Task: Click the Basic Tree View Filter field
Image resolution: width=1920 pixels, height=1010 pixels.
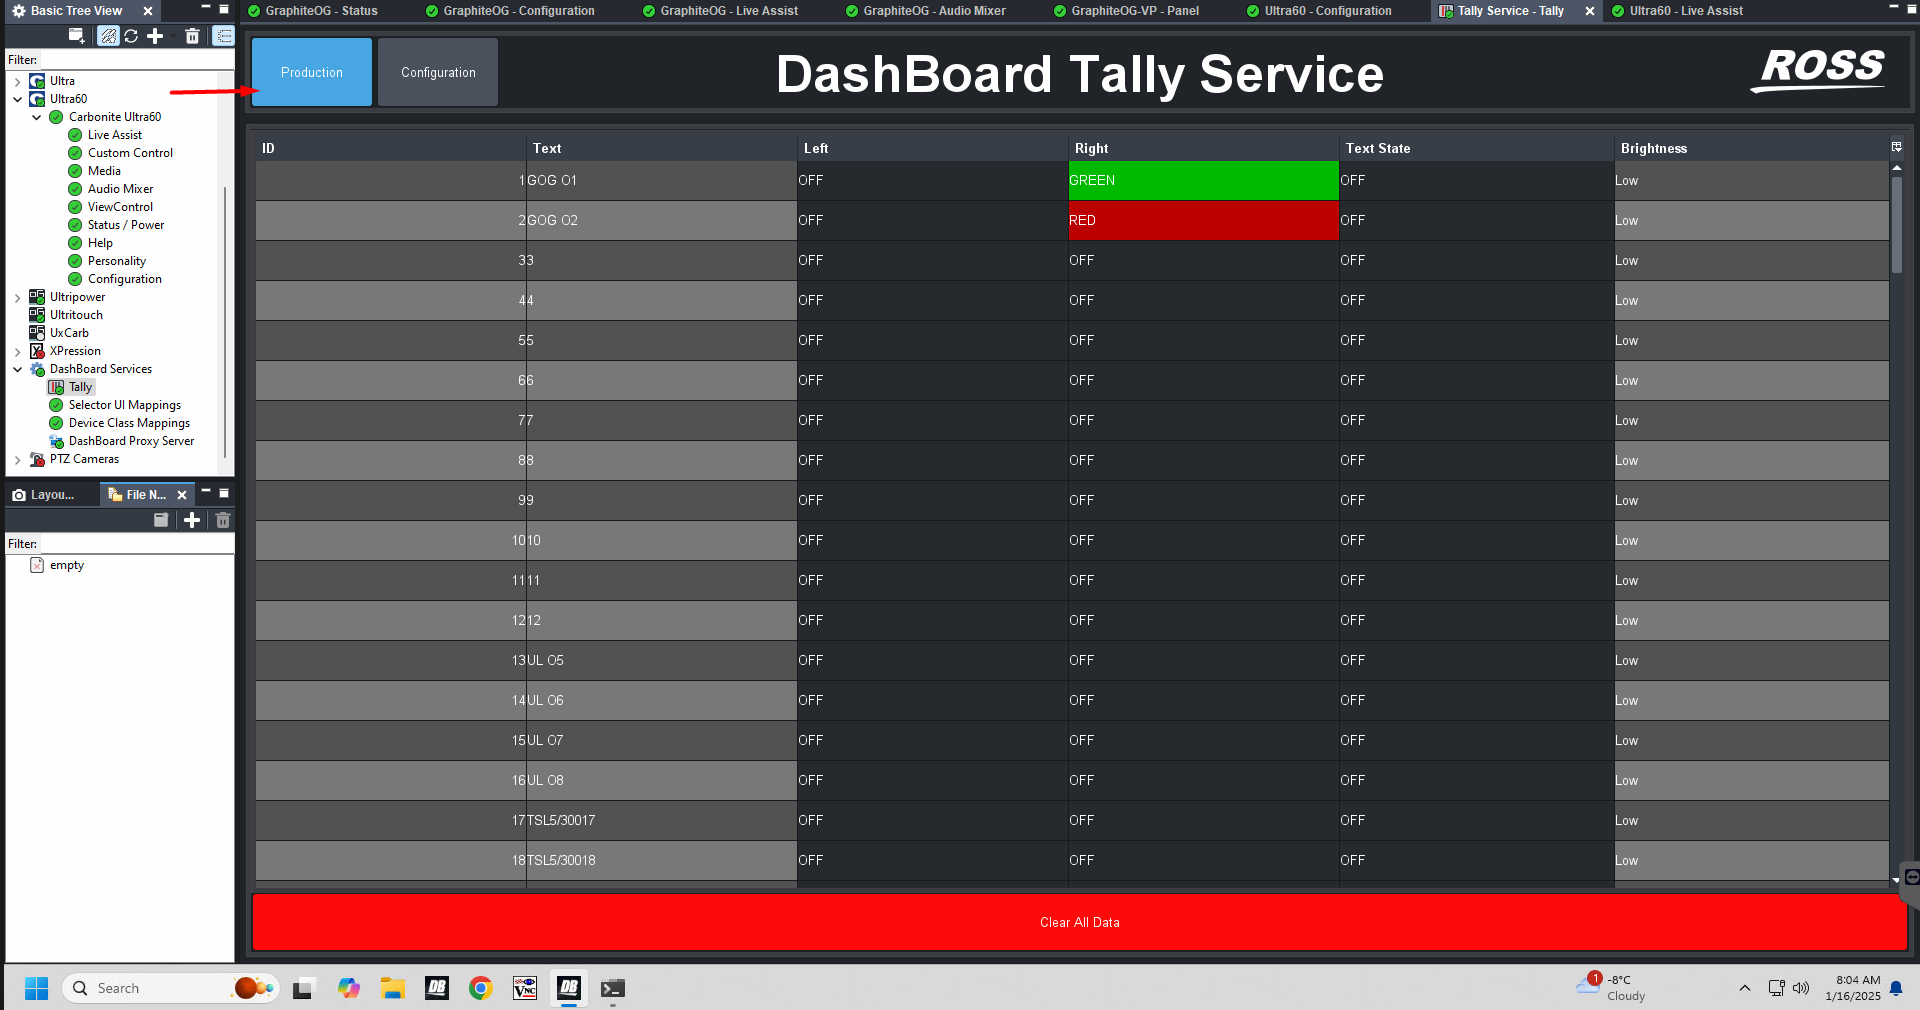Action: [x=136, y=60]
